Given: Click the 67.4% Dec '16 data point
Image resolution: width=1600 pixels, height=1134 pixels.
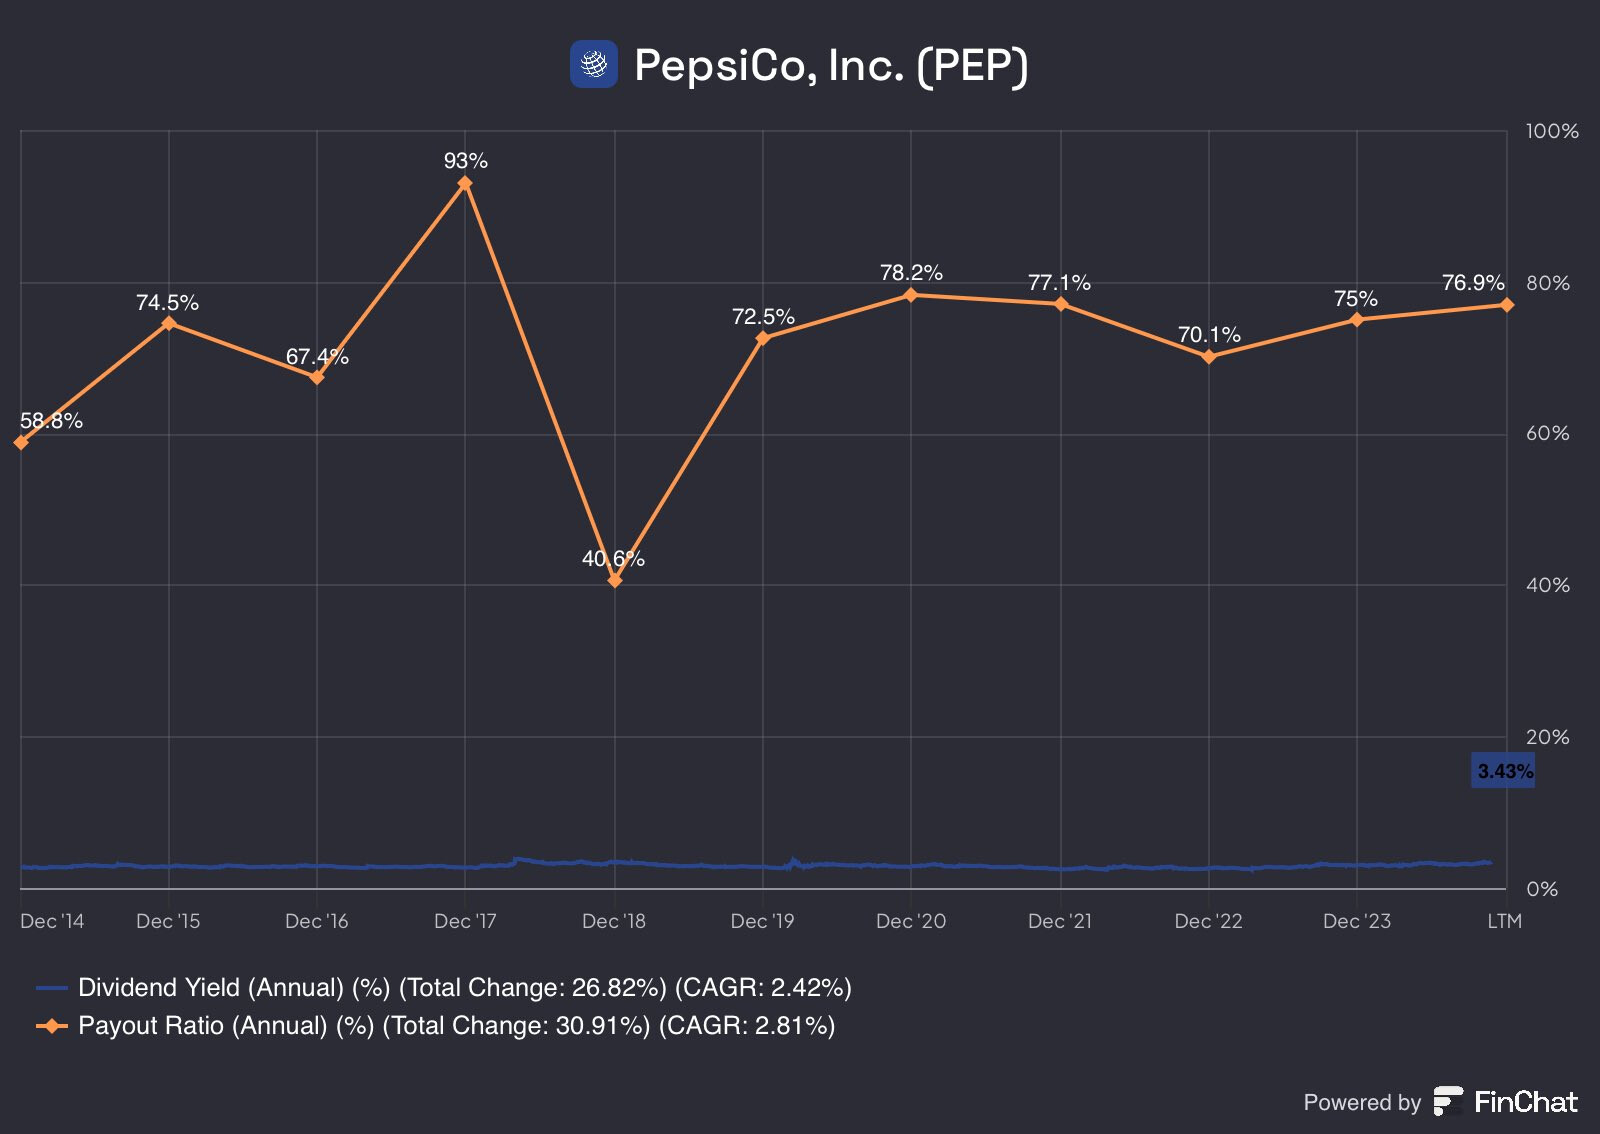Looking at the screenshot, I should tap(317, 377).
